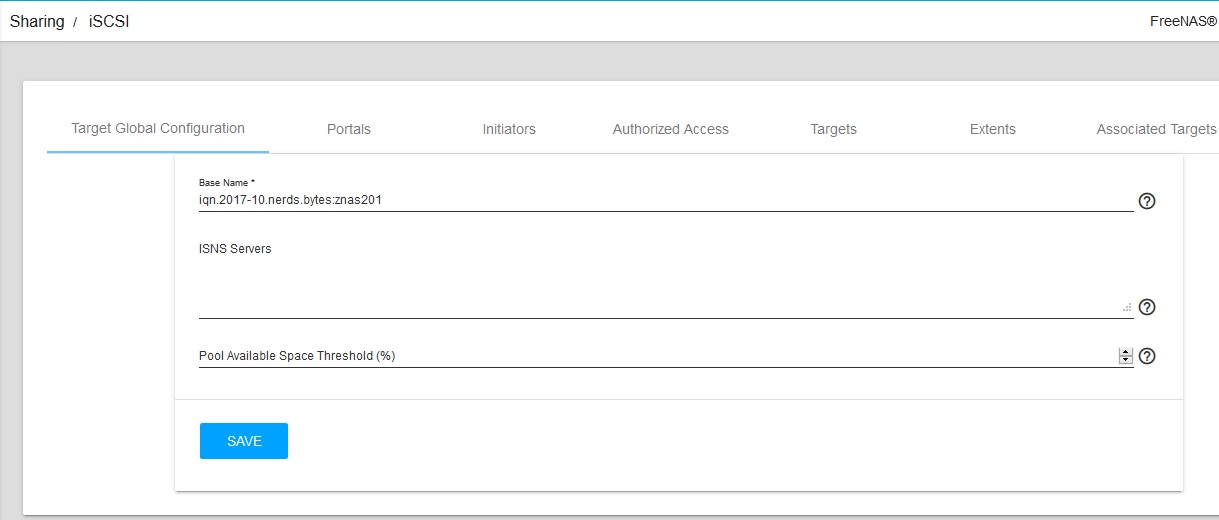This screenshot has height=520, width=1219.
Task: Click the iSCSI breadcrumb
Action: tap(109, 21)
